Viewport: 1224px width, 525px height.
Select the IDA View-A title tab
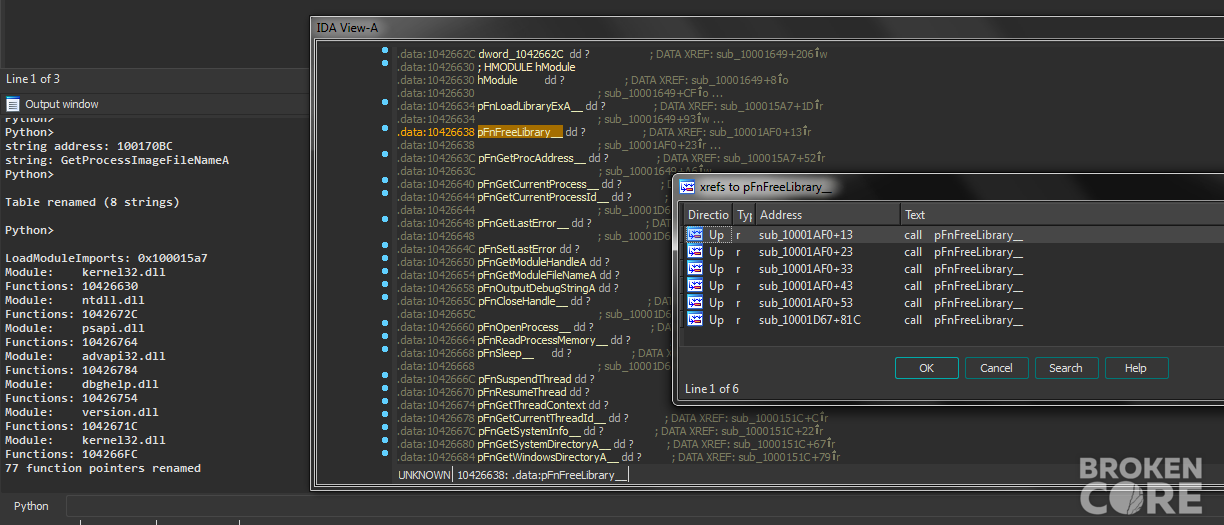pyautogui.click(x=346, y=27)
